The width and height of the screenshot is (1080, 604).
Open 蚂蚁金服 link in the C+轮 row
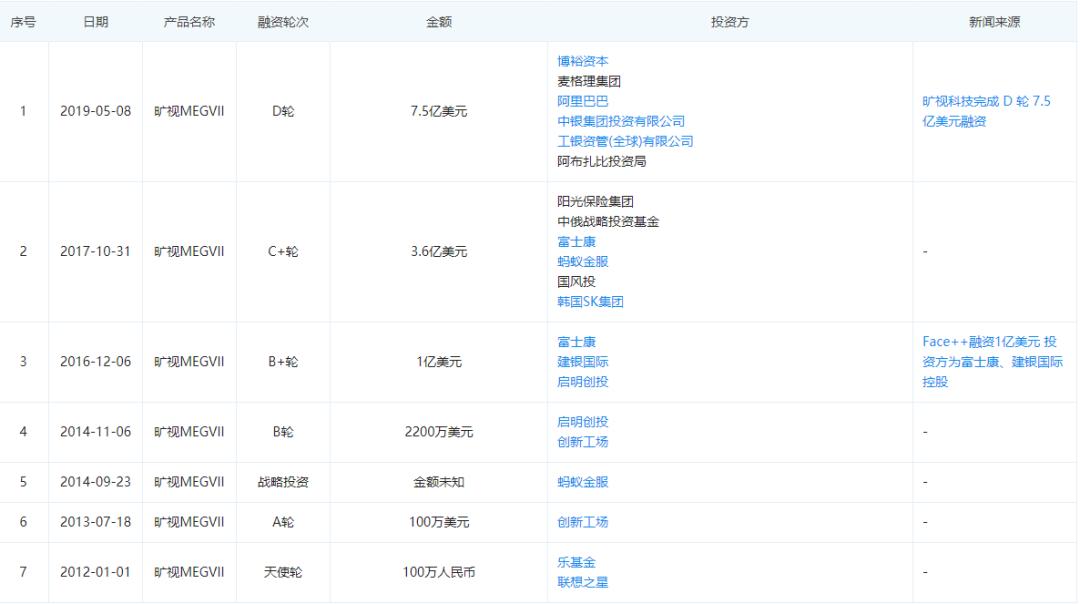tap(582, 262)
